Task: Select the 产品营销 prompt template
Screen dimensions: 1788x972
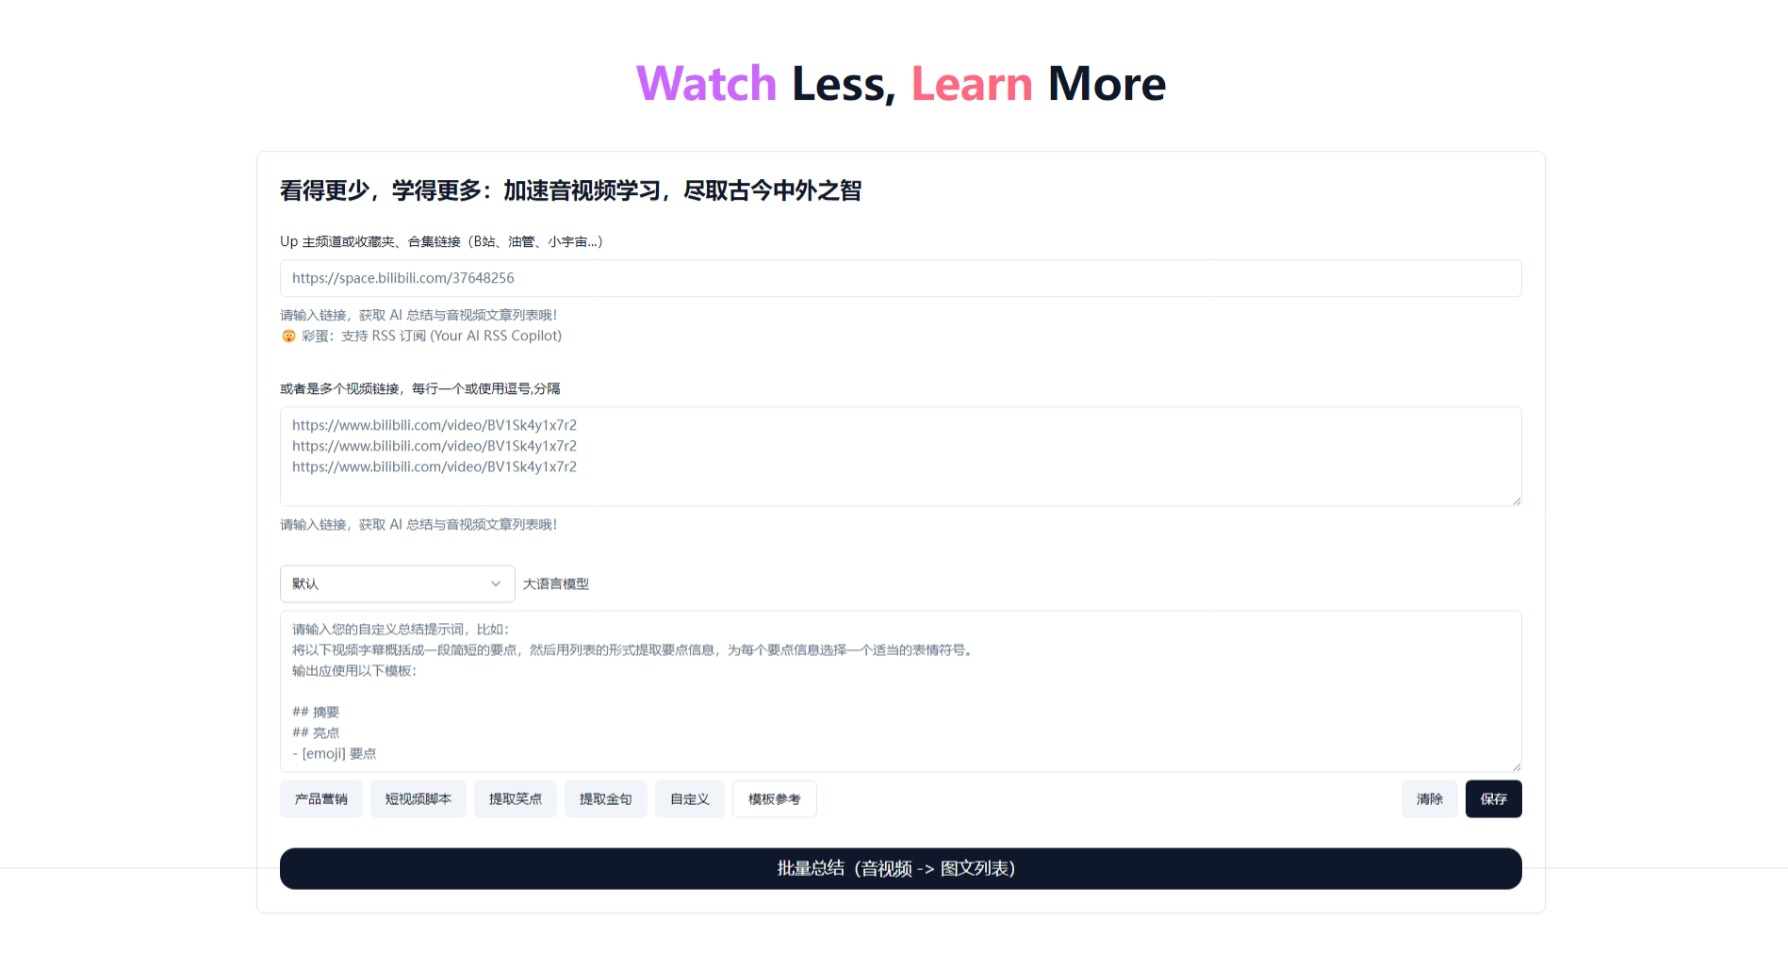Action: click(320, 798)
